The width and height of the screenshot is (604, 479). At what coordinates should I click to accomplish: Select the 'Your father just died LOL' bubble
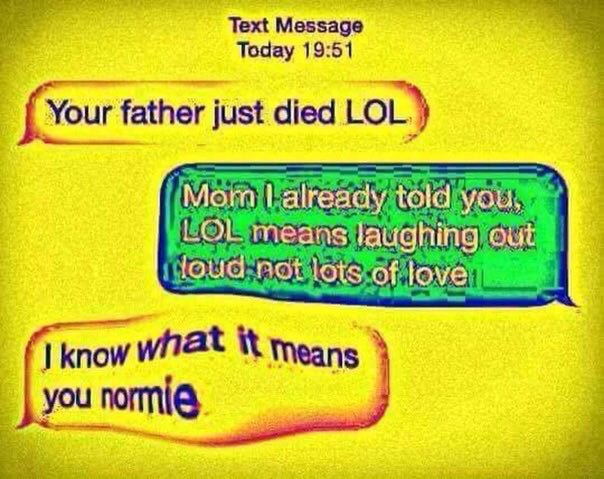[x=225, y=113]
